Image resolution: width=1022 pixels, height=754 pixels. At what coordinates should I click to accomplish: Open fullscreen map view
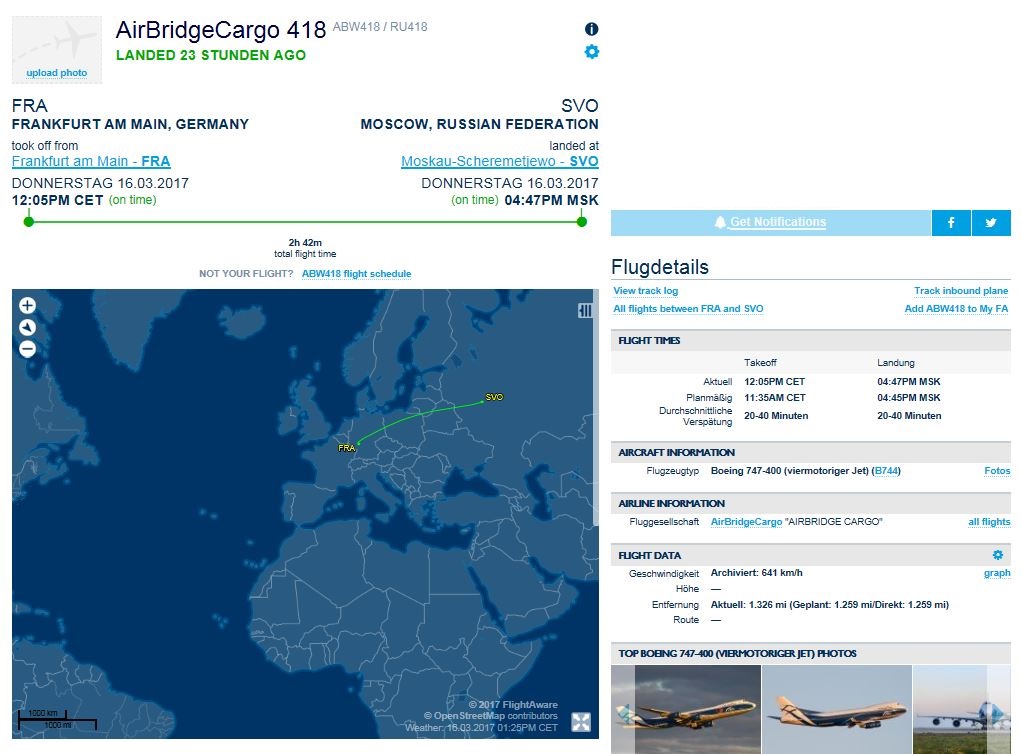point(581,722)
